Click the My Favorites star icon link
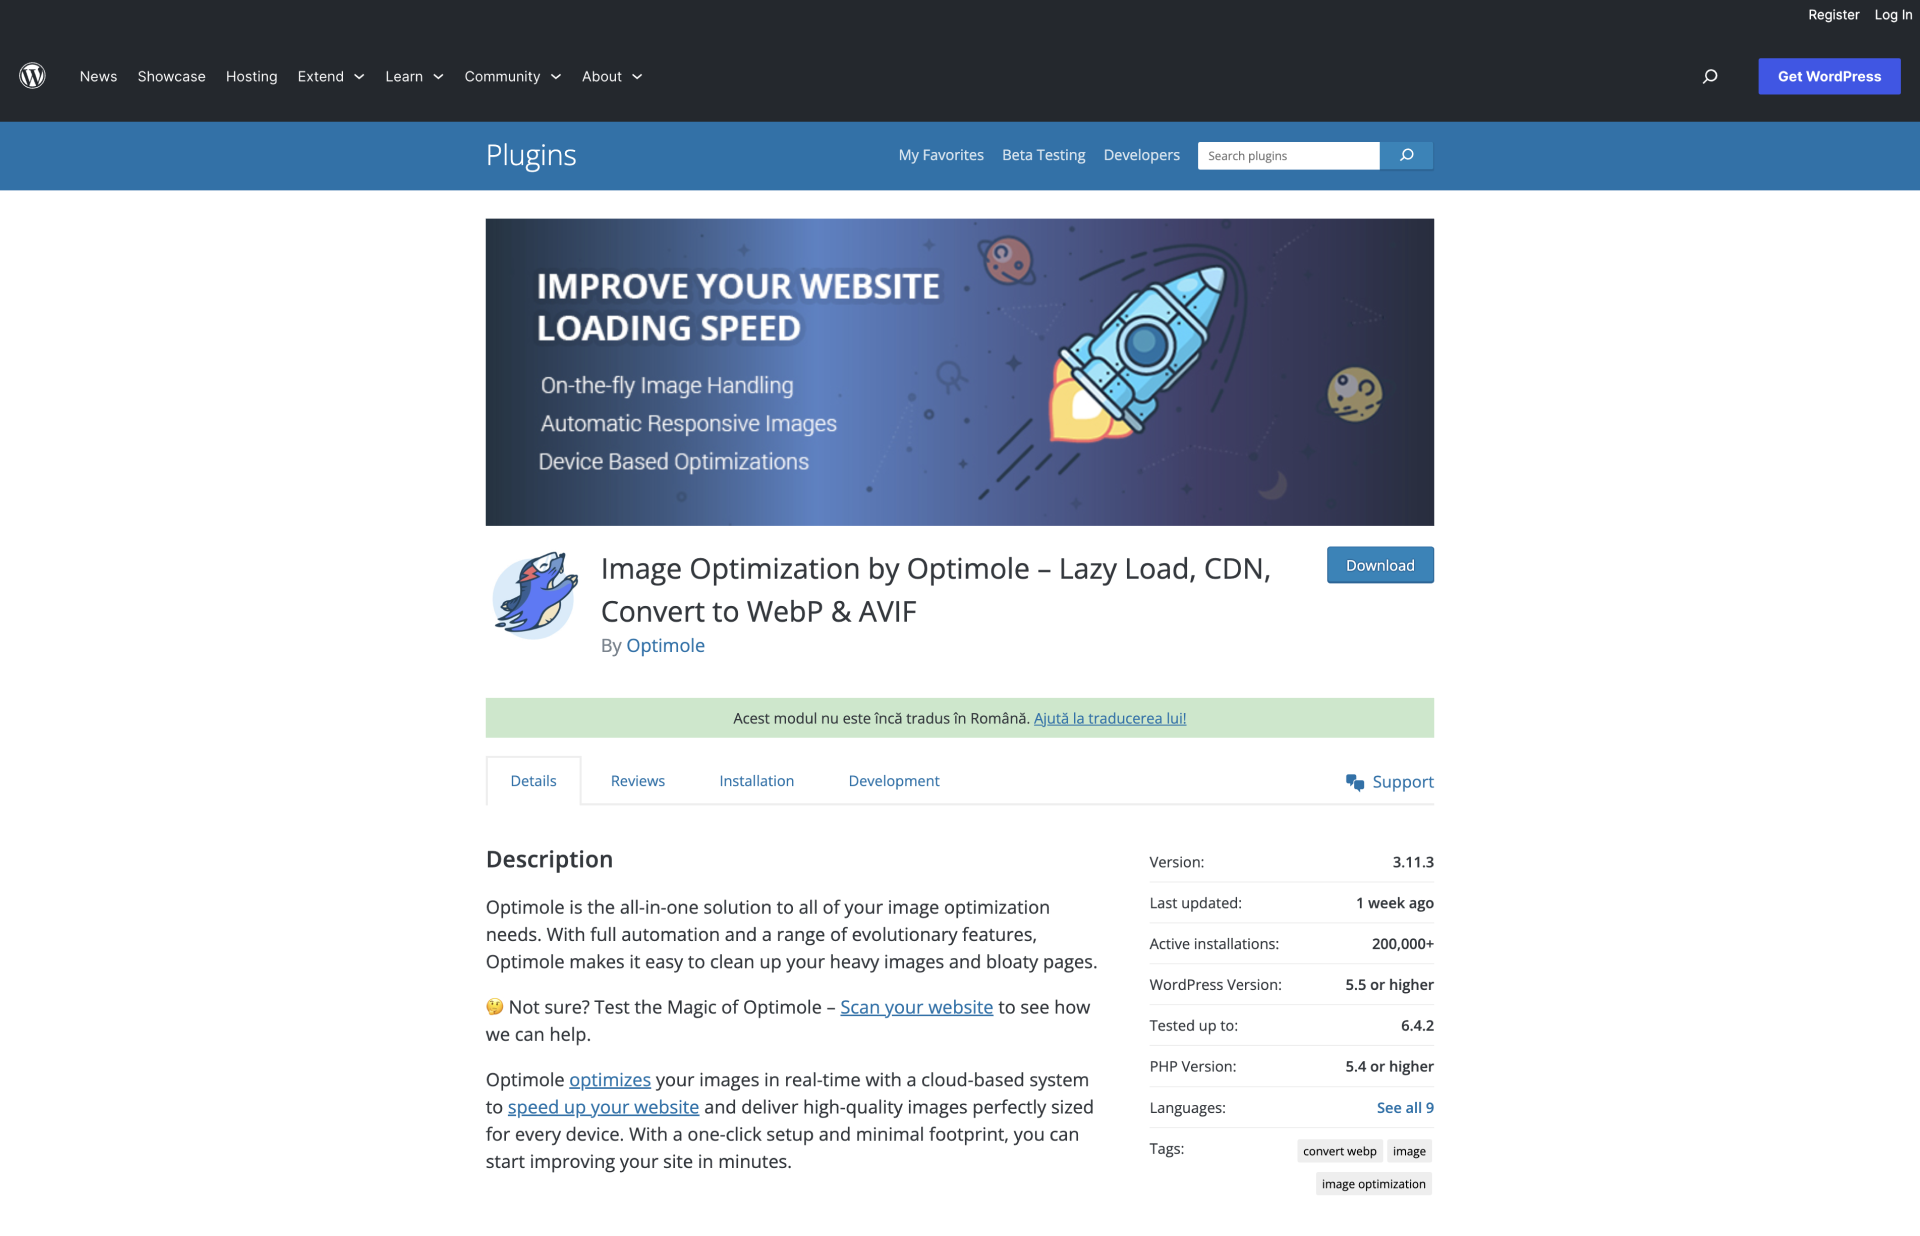Viewport: 1920px width, 1236px height. [x=940, y=155]
